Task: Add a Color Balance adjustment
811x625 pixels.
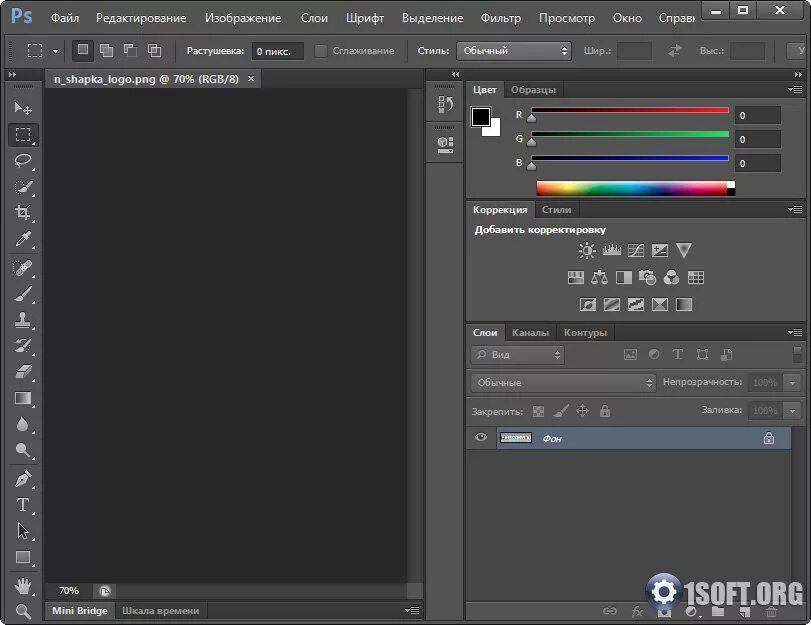Action: coord(599,278)
